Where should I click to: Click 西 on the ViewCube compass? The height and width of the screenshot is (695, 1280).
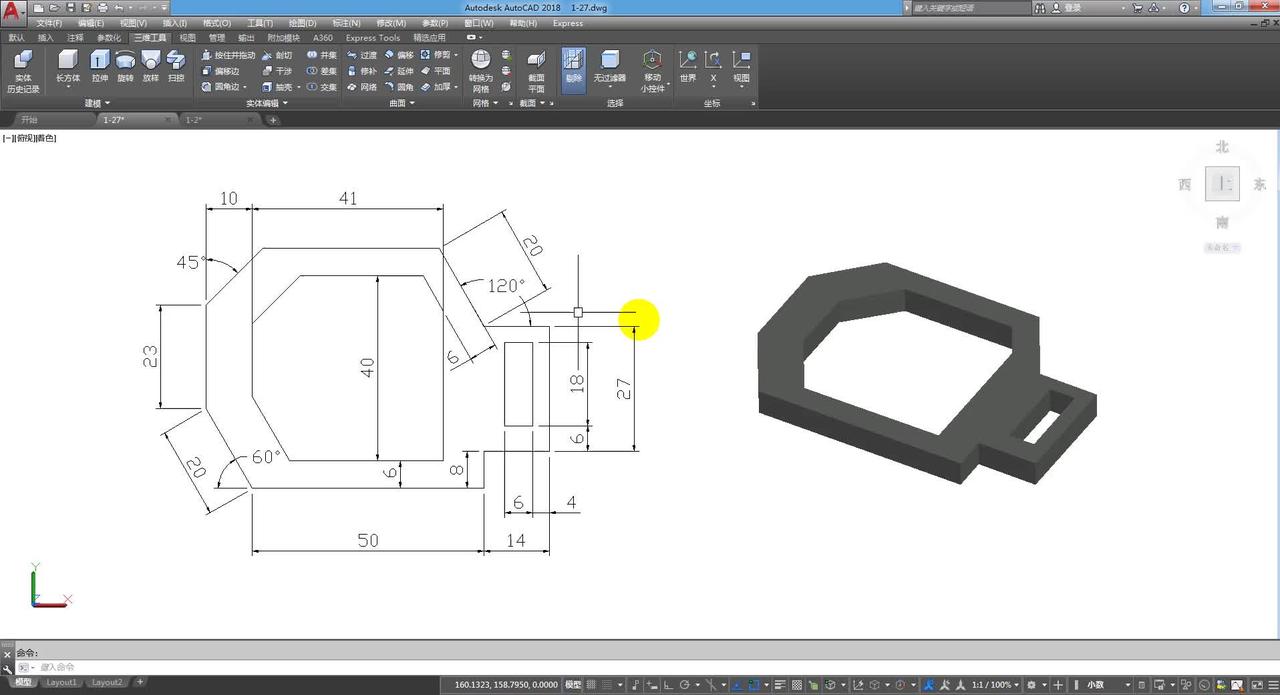click(x=1183, y=184)
